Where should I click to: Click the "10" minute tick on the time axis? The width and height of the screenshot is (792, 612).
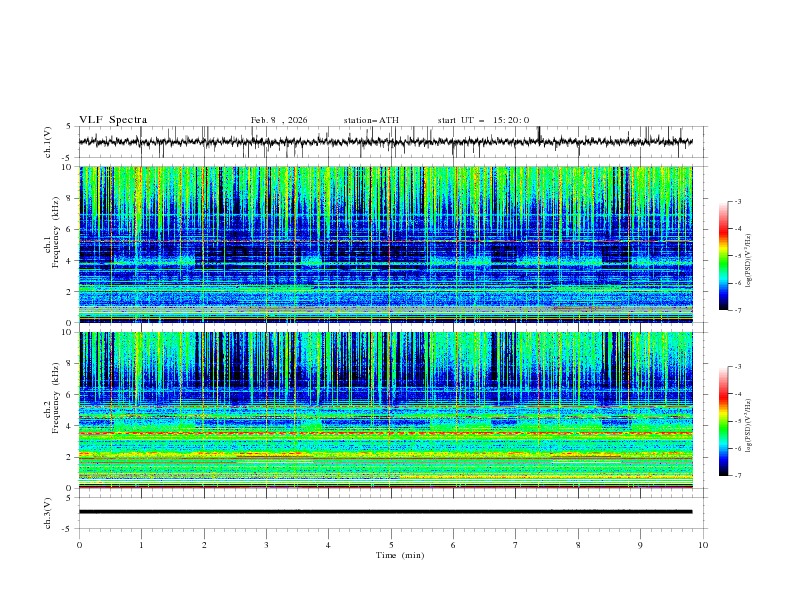pyautogui.click(x=703, y=545)
